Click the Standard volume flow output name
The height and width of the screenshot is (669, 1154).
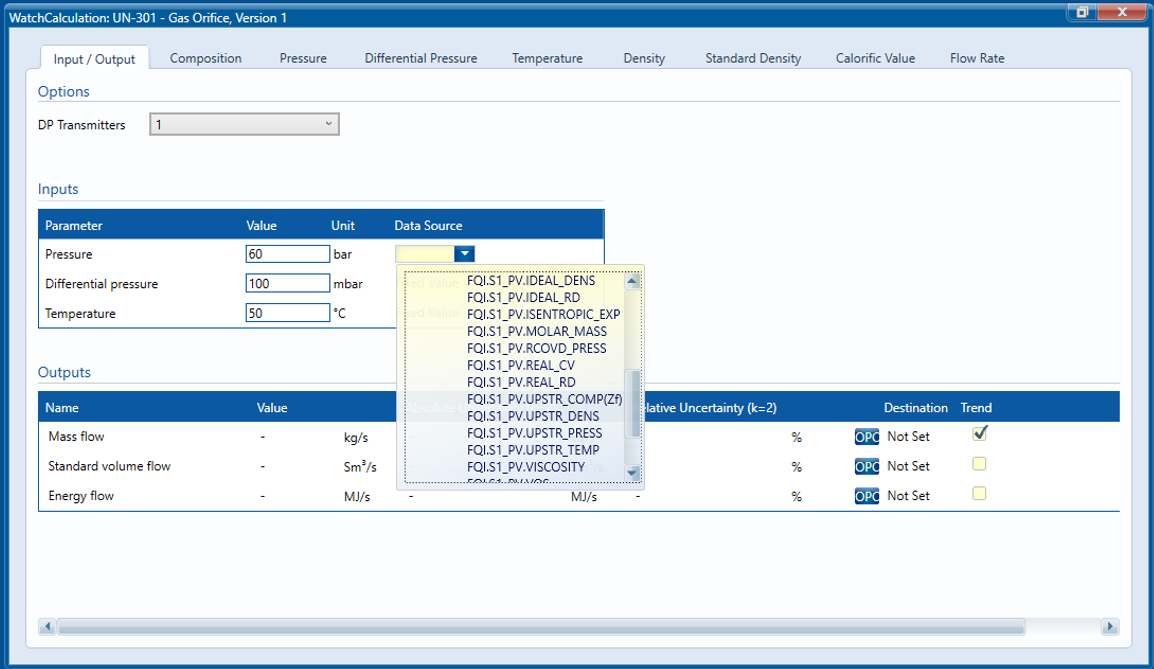pos(109,466)
